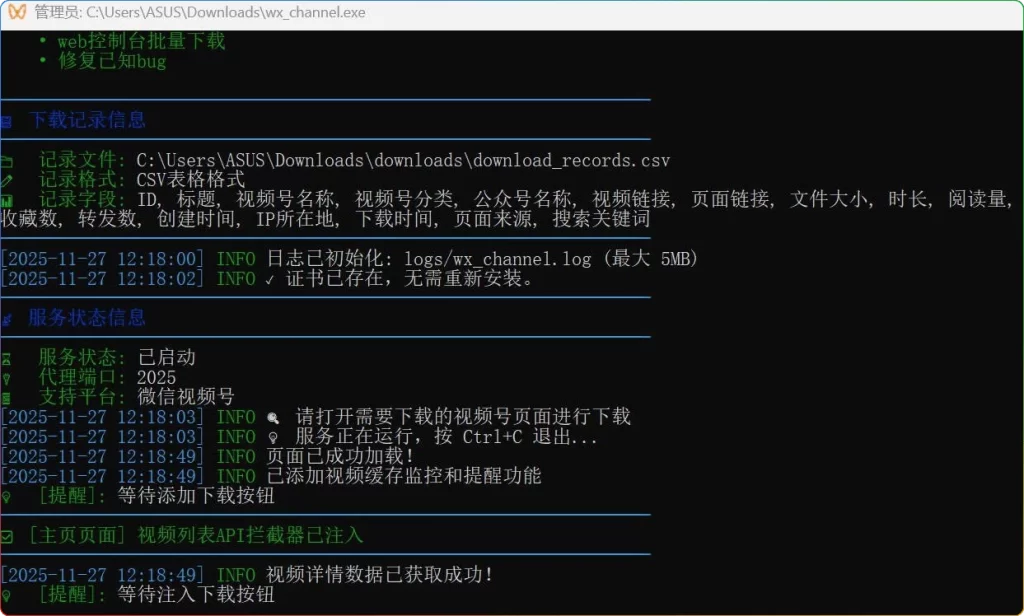Click the wx_channel butterfly logo icon
Screen dimensions: 1024x616
[12, 11]
